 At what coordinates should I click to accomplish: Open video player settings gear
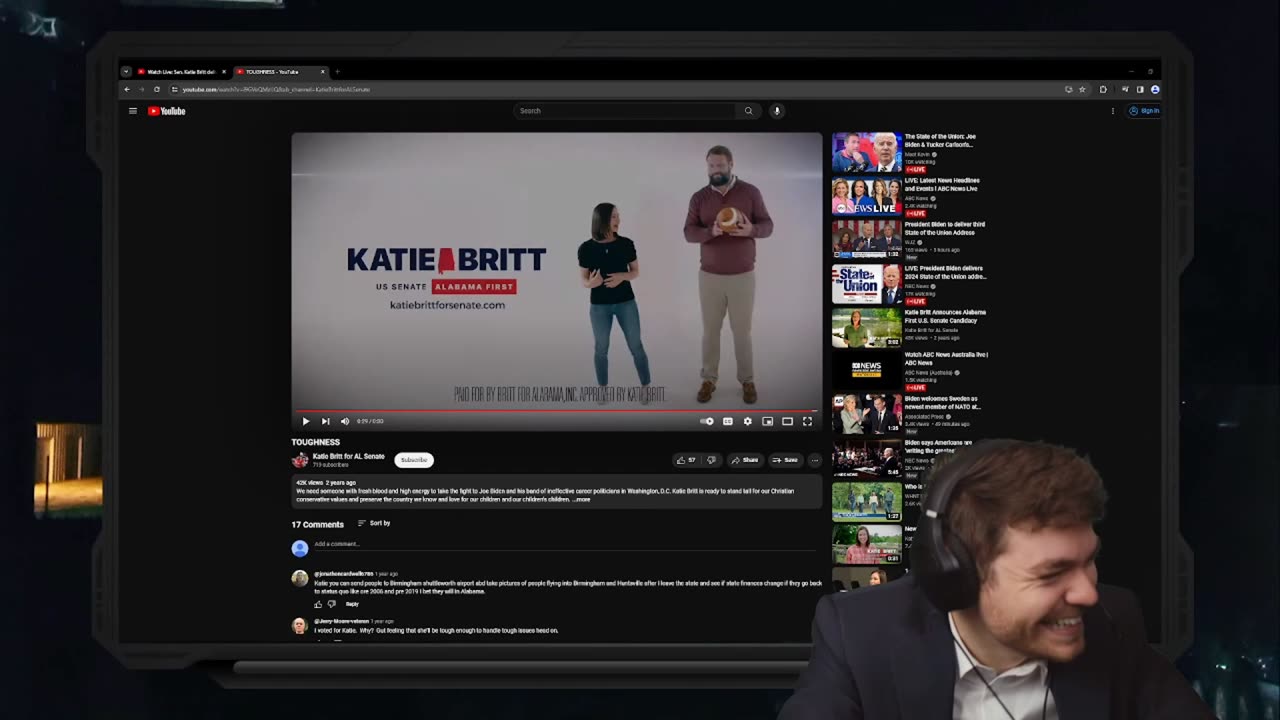point(747,421)
